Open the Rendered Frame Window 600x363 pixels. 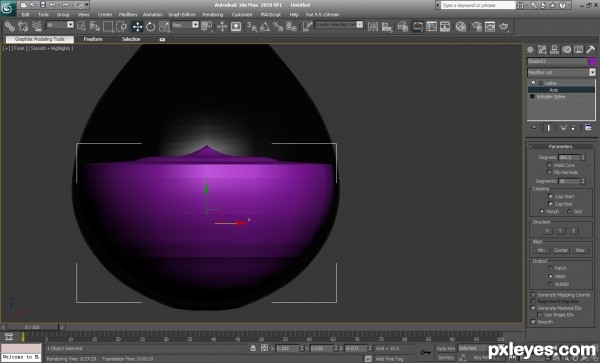pyautogui.click(x=490, y=26)
